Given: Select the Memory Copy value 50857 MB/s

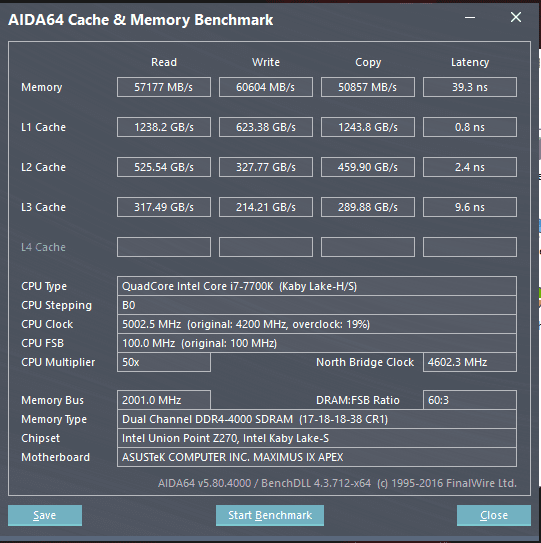Looking at the screenshot, I should coord(368,87).
